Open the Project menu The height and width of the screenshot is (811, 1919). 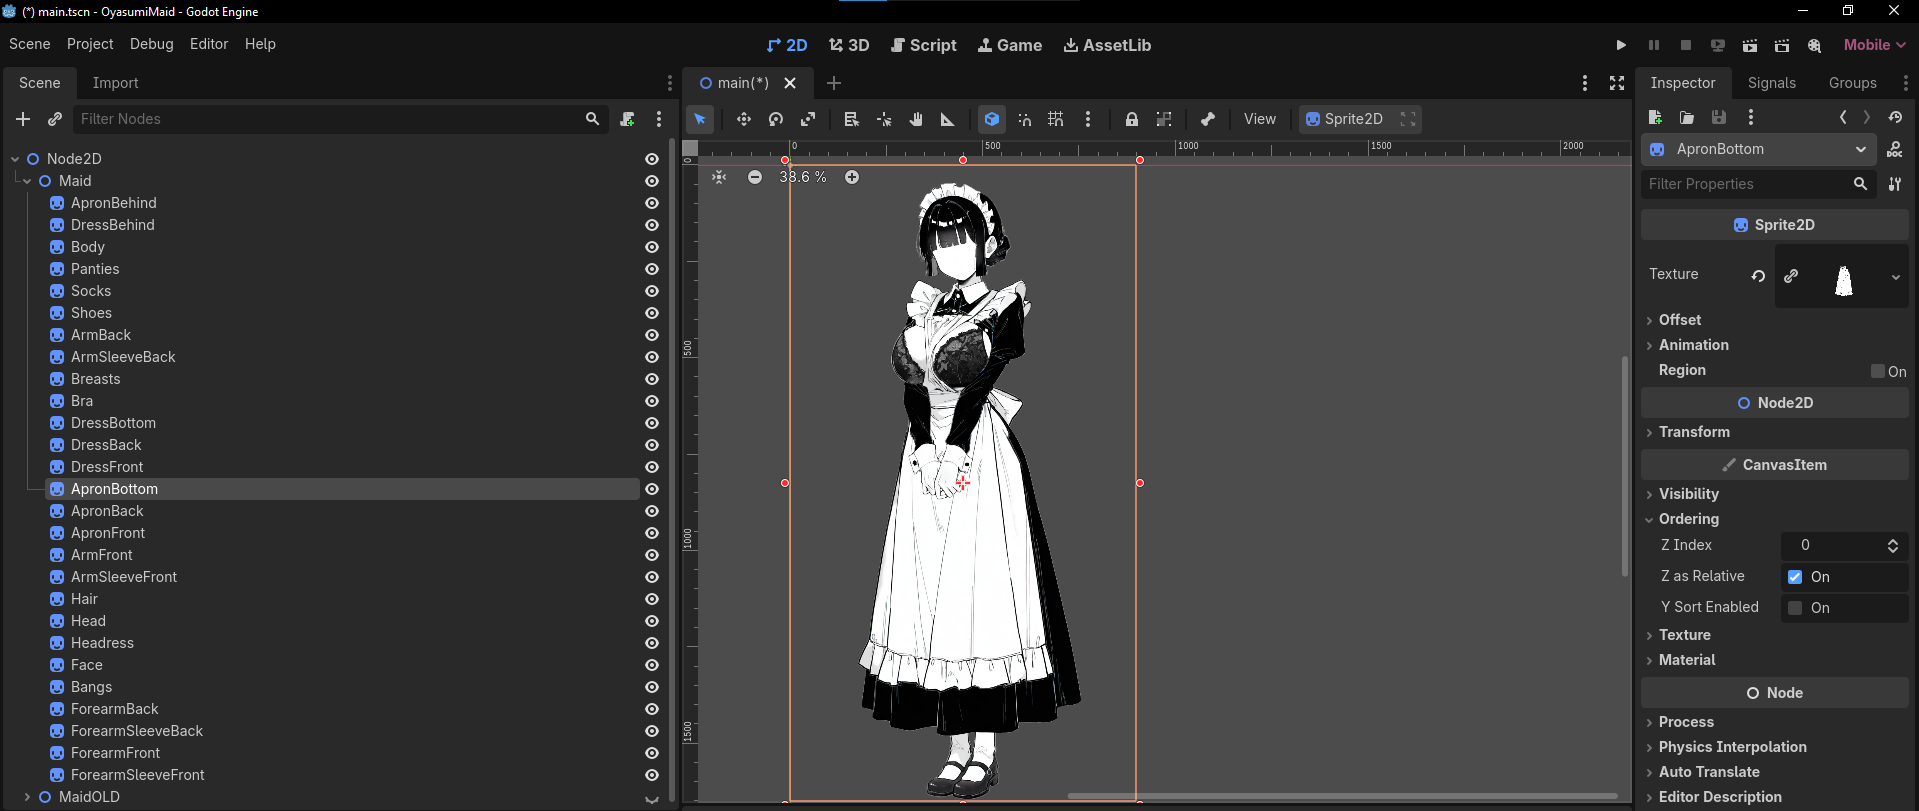[x=90, y=44]
